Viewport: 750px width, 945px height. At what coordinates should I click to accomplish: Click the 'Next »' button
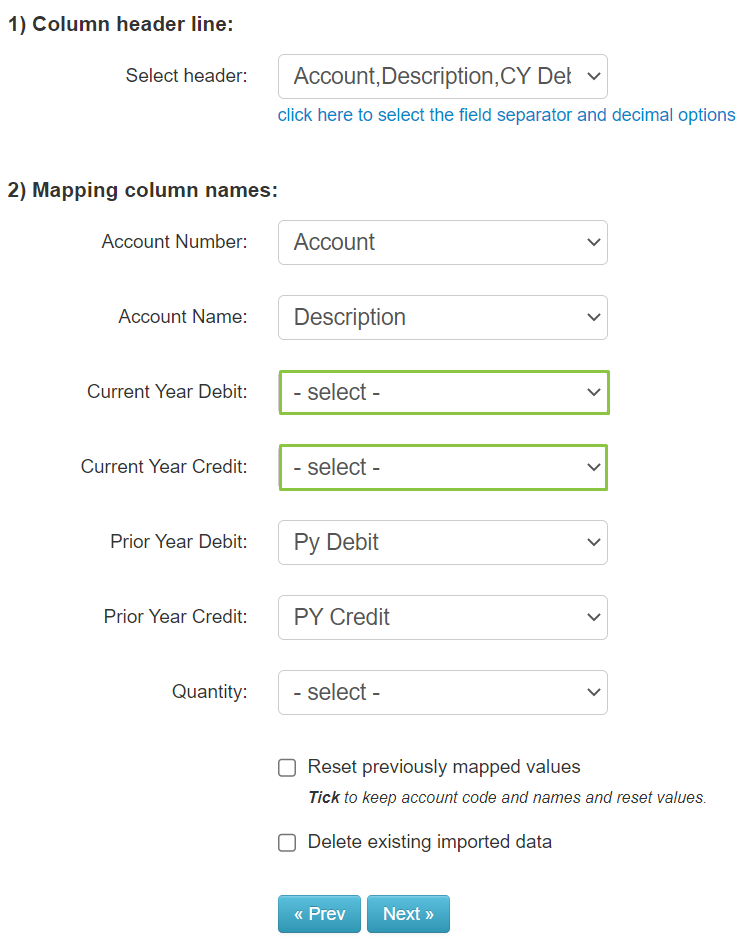pyautogui.click(x=408, y=913)
